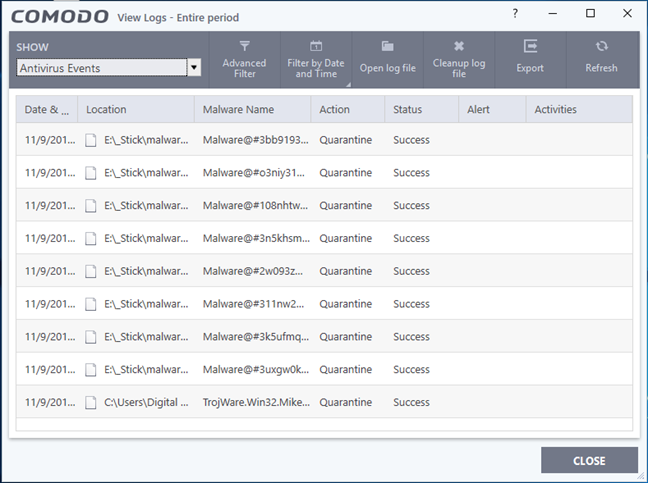
Task: Sort by Status column header
Action: (422, 109)
